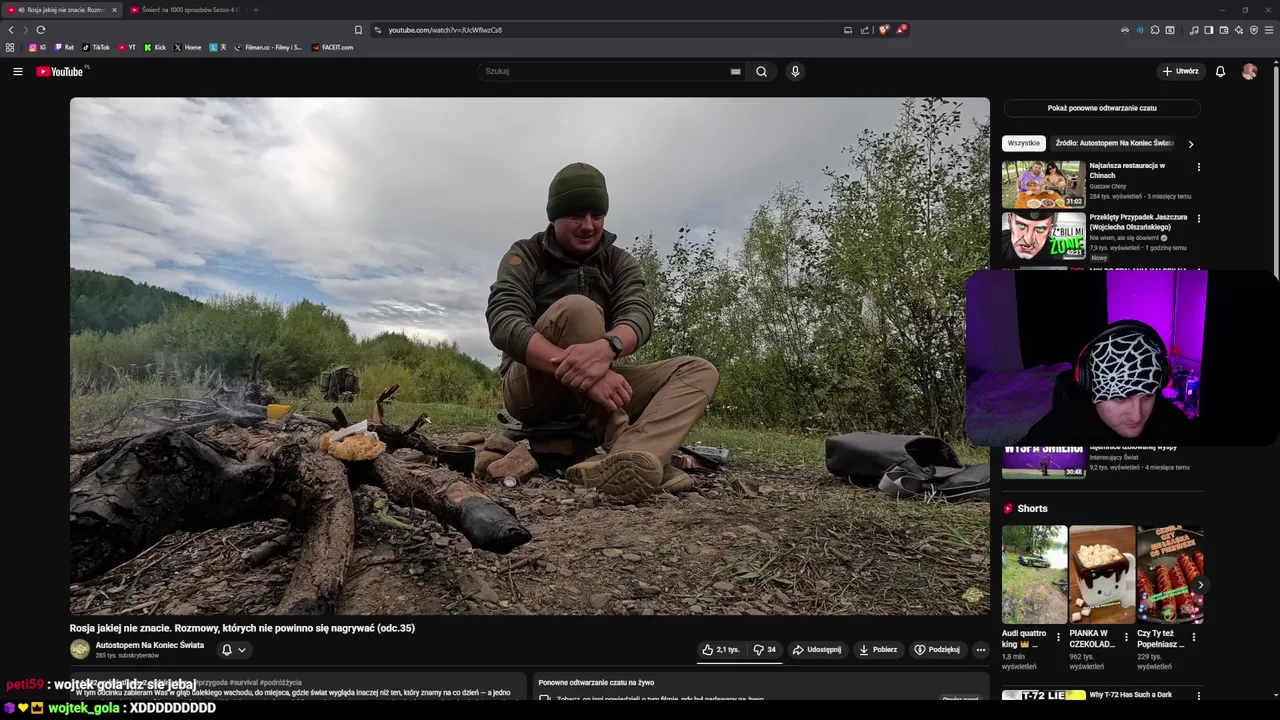Click Pokaż ponowne odtwarzanie czatu button
This screenshot has height=720, width=1280.
(x=1102, y=108)
